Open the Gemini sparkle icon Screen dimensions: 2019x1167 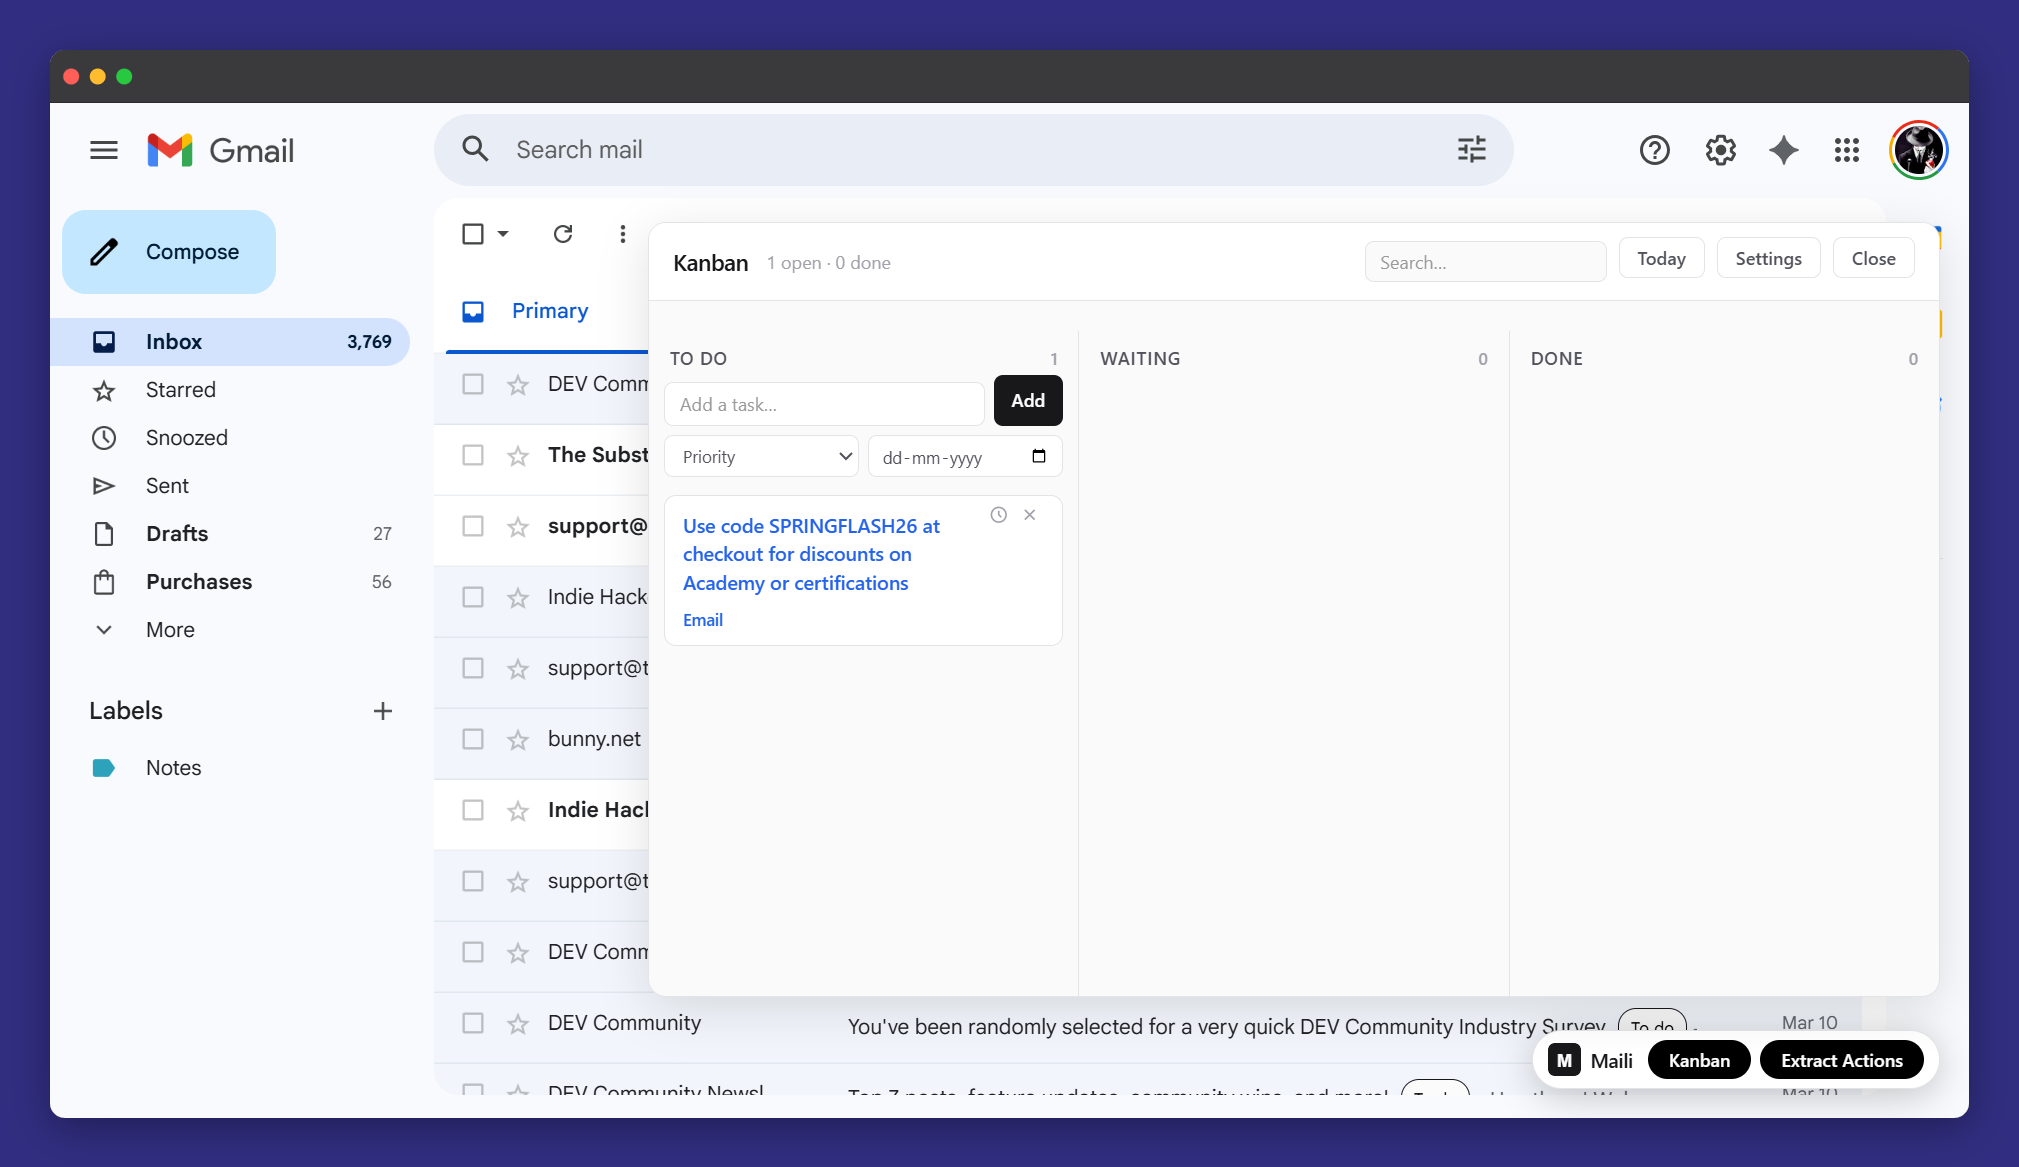pos(1784,150)
